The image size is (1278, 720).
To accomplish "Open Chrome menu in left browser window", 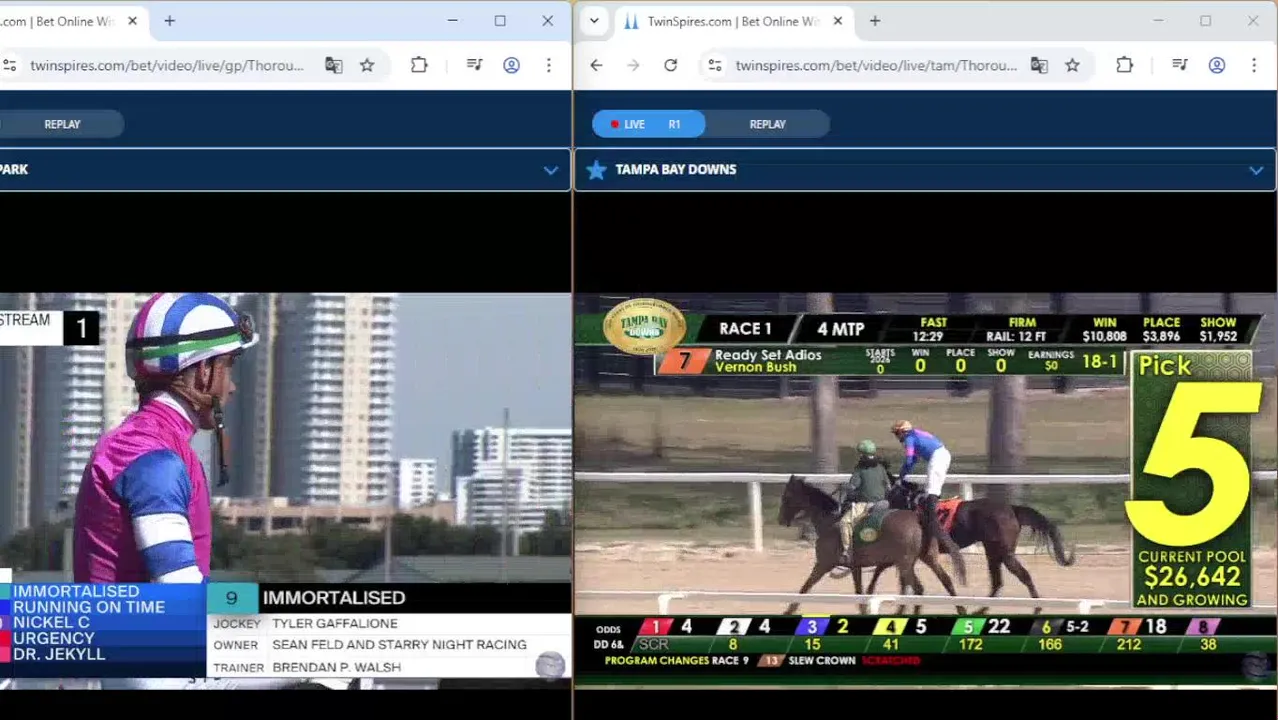I will point(548,65).
